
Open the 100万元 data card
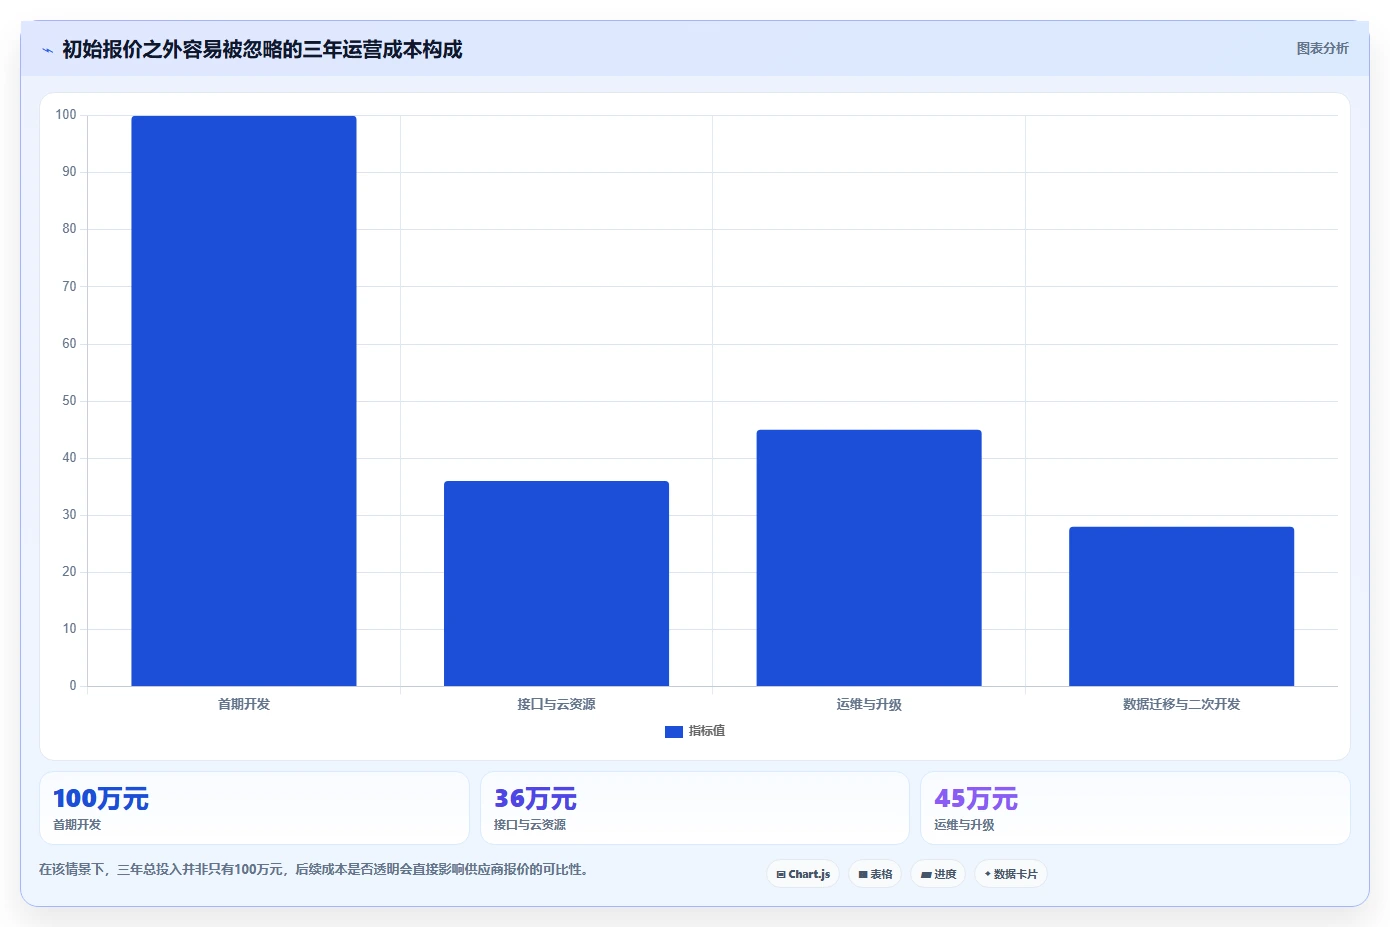pos(254,808)
